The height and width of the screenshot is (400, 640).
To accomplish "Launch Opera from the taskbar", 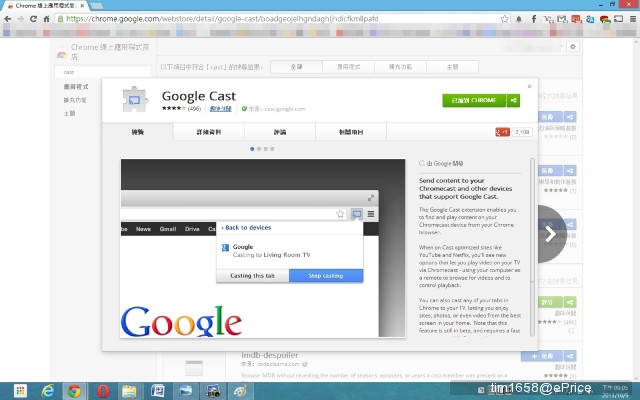I will 102,391.
